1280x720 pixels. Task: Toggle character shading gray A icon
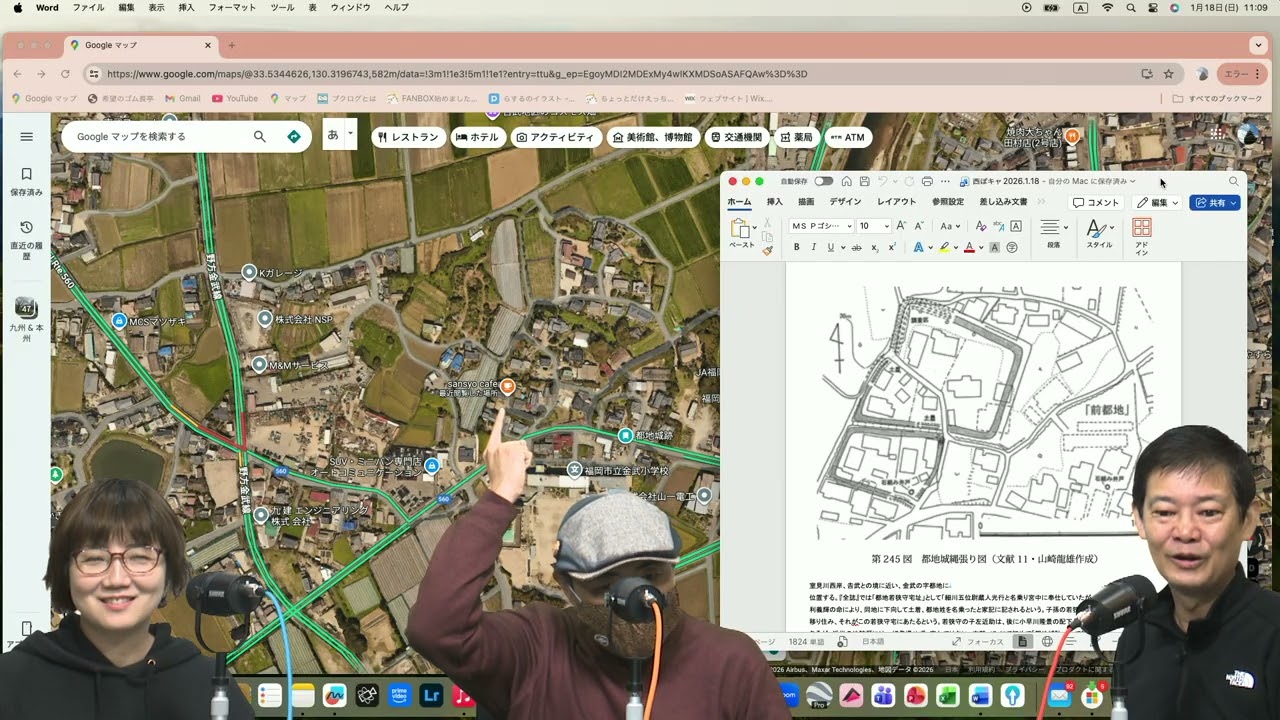(x=995, y=247)
